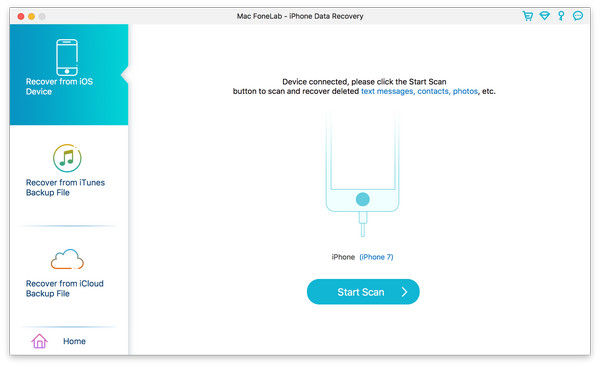Screen dimensions: 600x367
Task: Start the device scan
Action: (363, 292)
